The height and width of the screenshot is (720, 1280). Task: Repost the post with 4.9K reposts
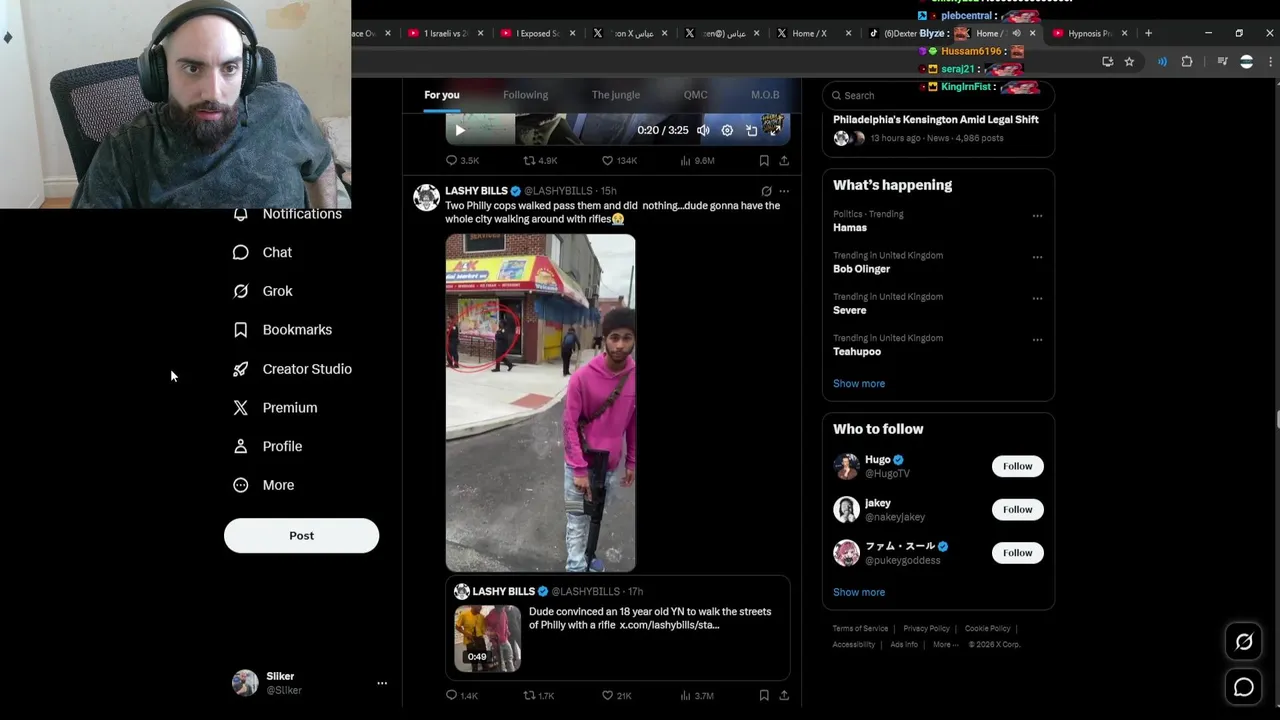coord(540,160)
